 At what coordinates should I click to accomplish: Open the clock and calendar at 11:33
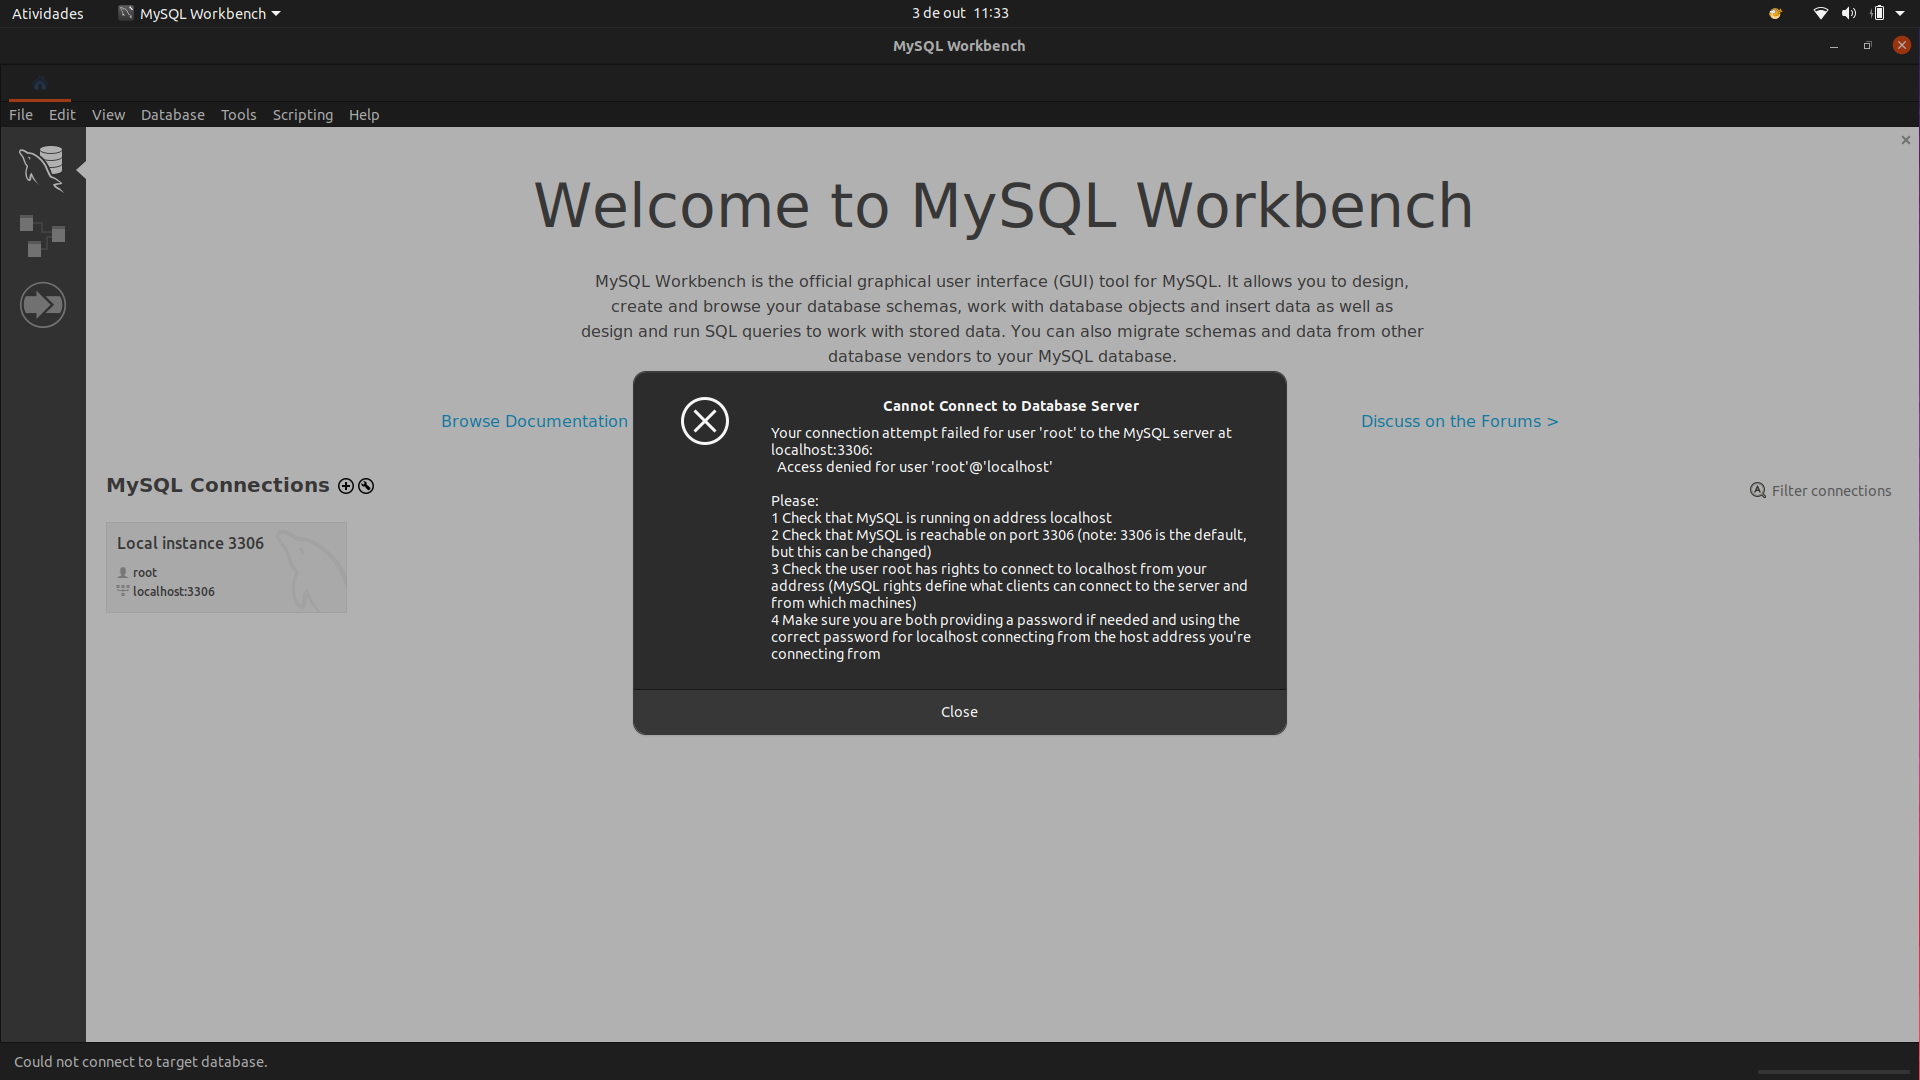click(x=959, y=13)
